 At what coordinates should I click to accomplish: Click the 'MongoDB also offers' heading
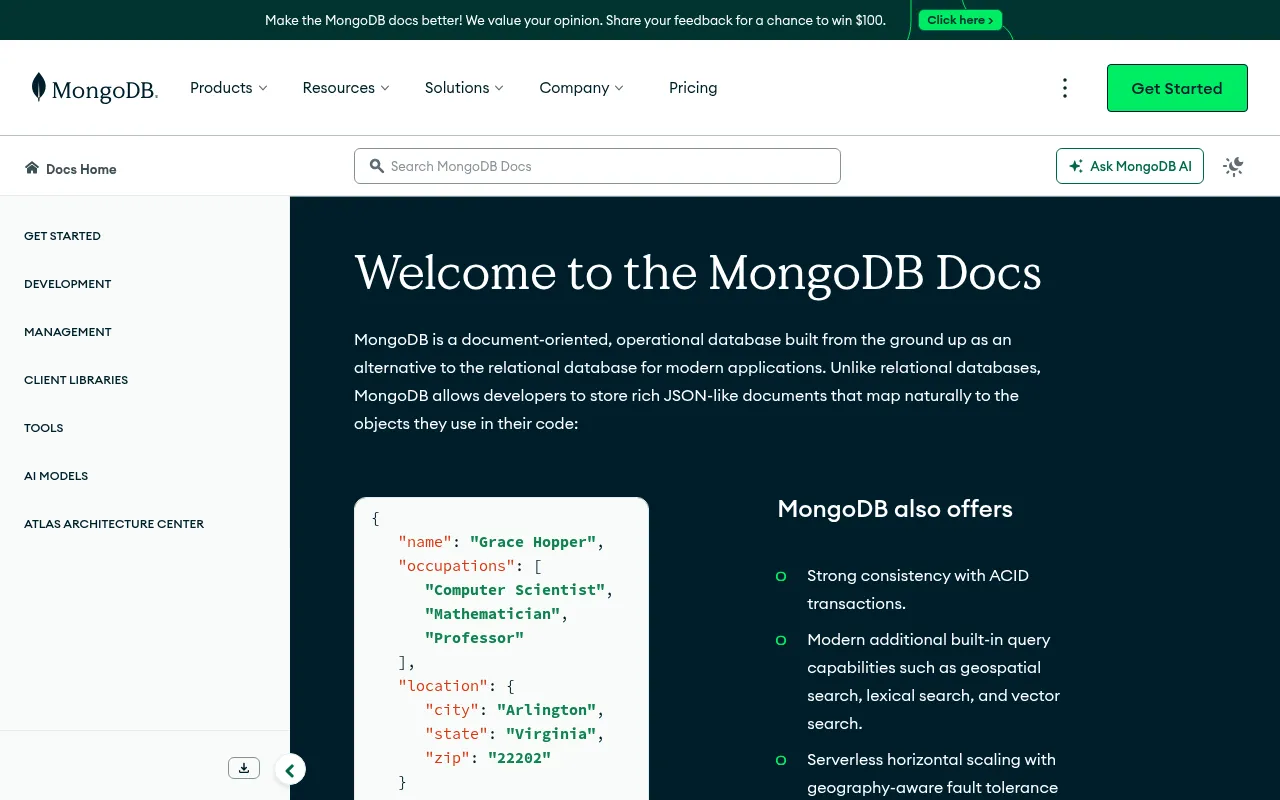pos(895,509)
